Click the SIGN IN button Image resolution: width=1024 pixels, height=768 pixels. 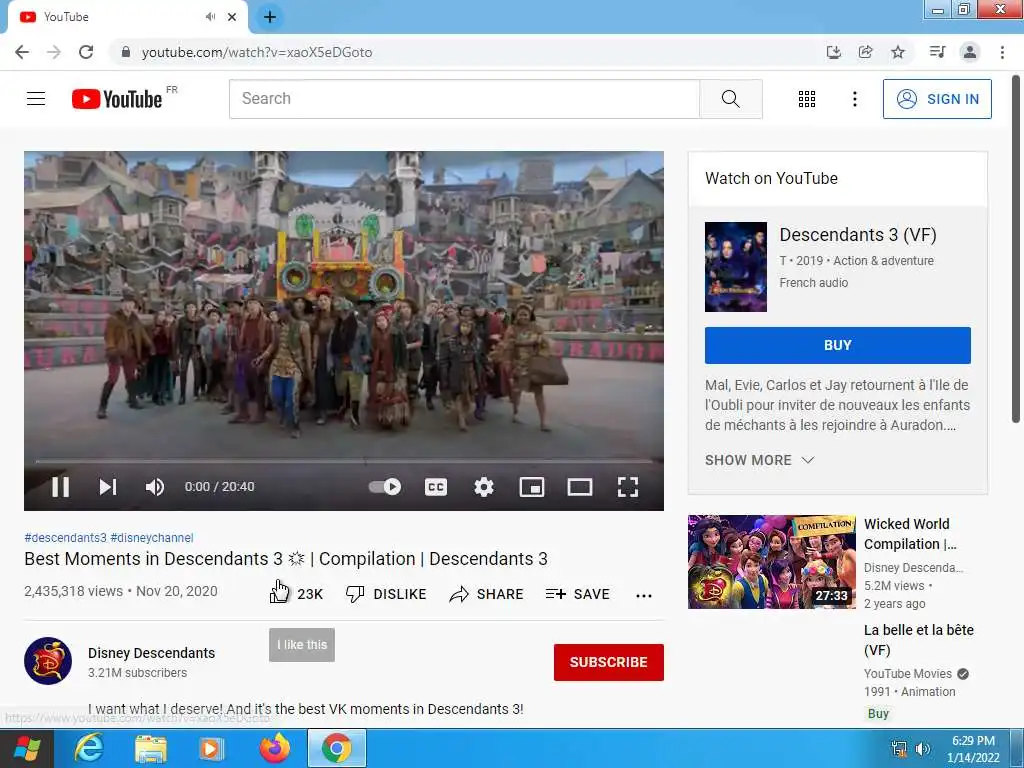pos(937,99)
